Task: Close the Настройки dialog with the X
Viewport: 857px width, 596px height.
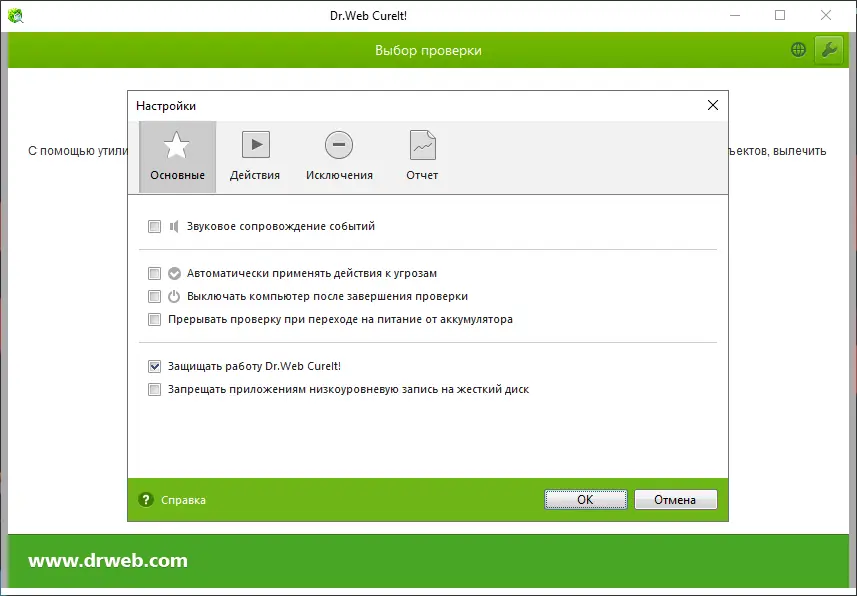Action: (x=713, y=105)
